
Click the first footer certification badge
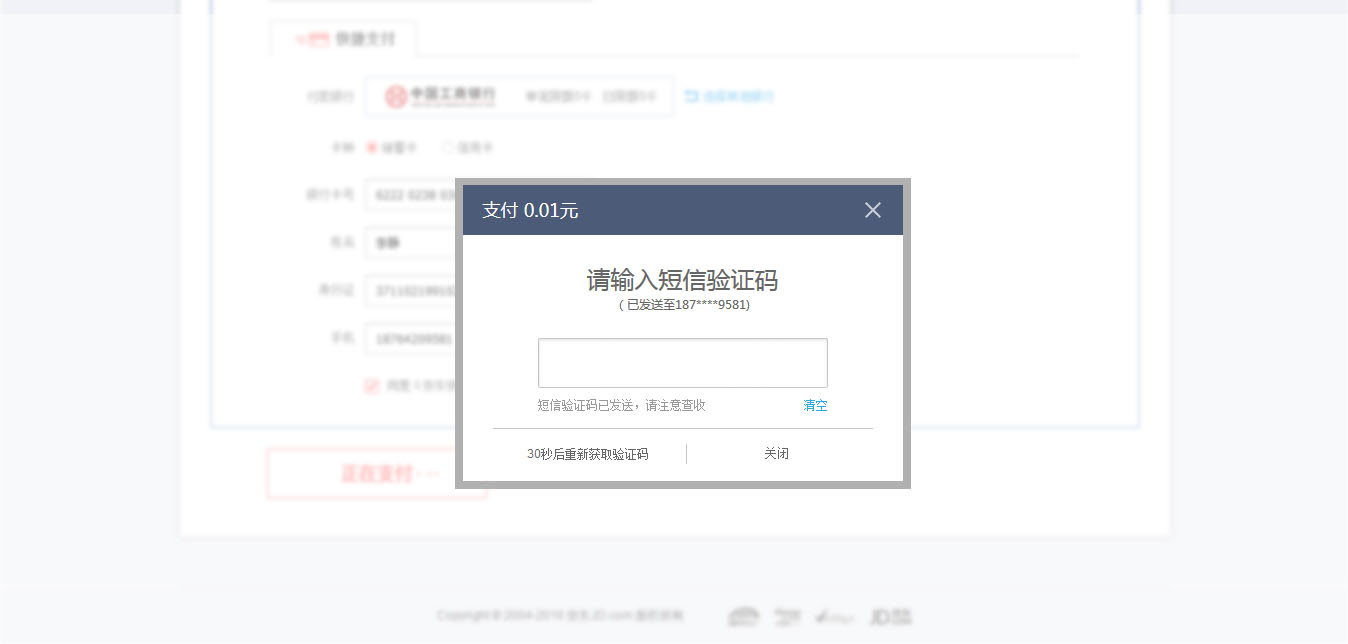[x=743, y=616]
